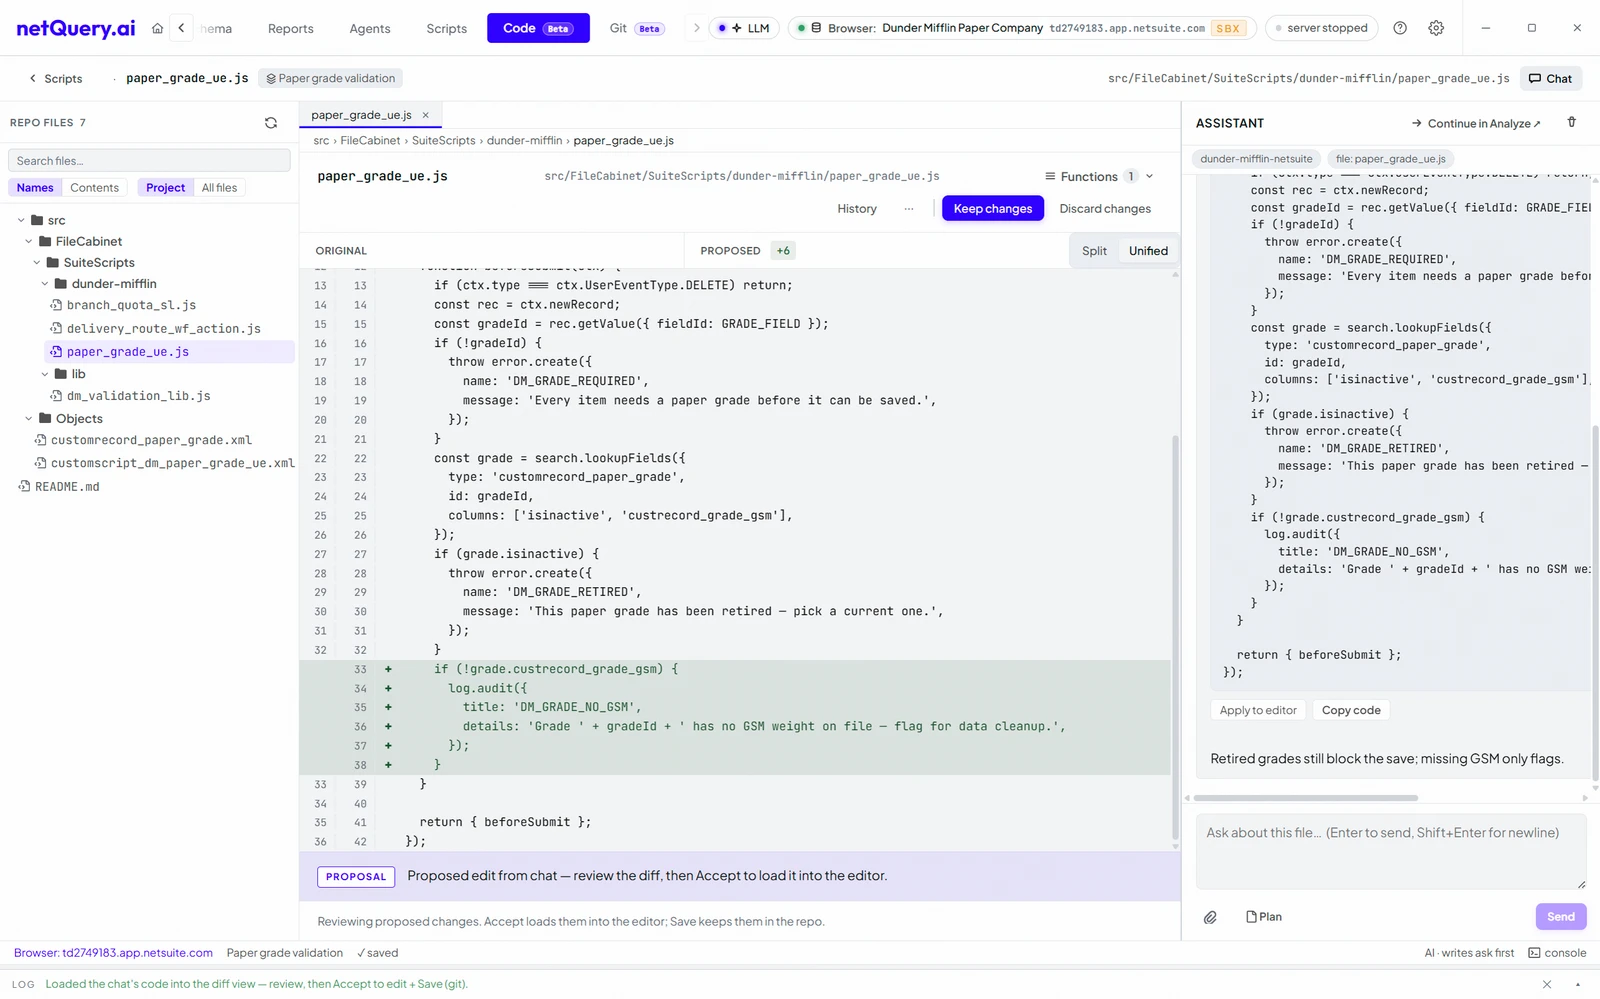Click the assistant horizontal scrollbar
This screenshot has height=999, width=1600.
pos(1306,798)
